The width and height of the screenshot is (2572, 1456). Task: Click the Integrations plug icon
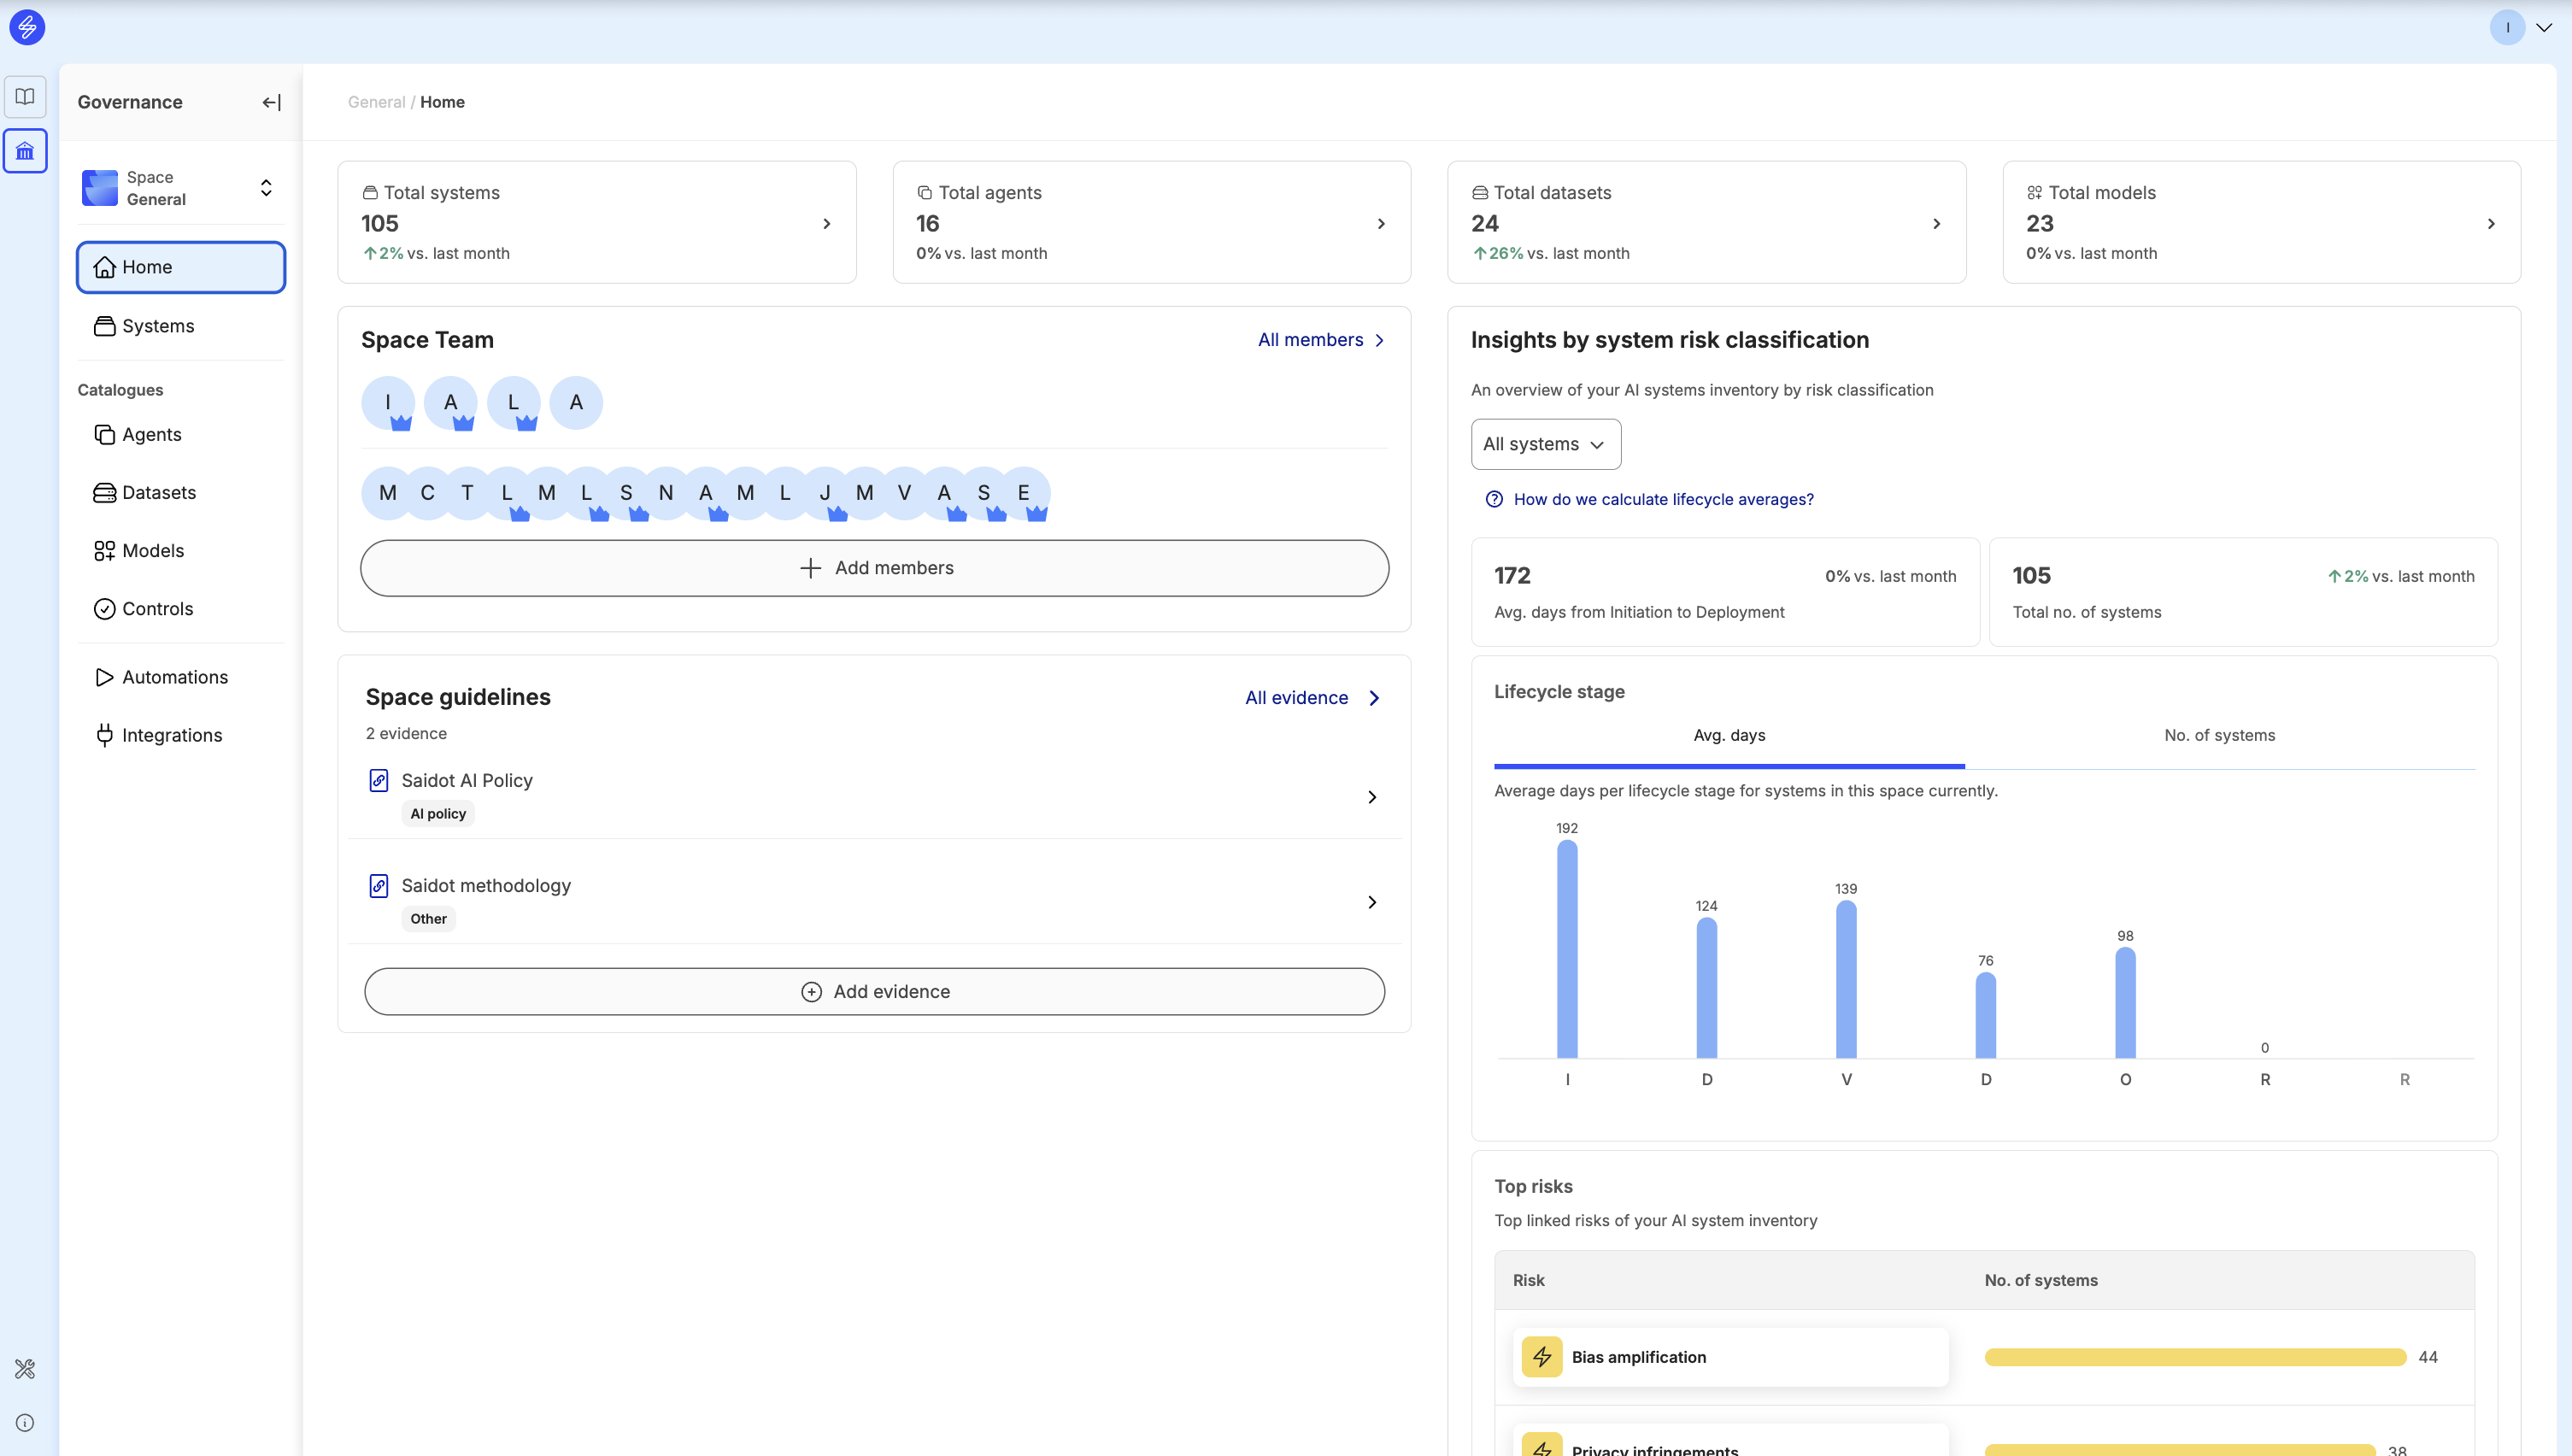pos(104,735)
